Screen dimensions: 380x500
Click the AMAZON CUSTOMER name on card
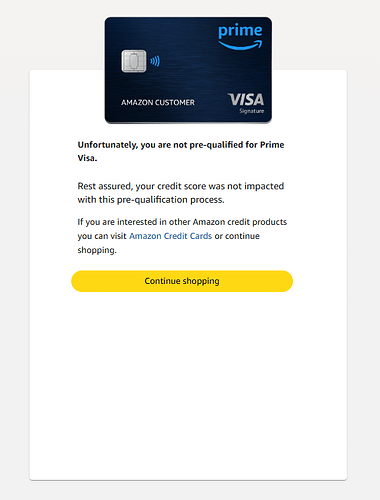158,102
